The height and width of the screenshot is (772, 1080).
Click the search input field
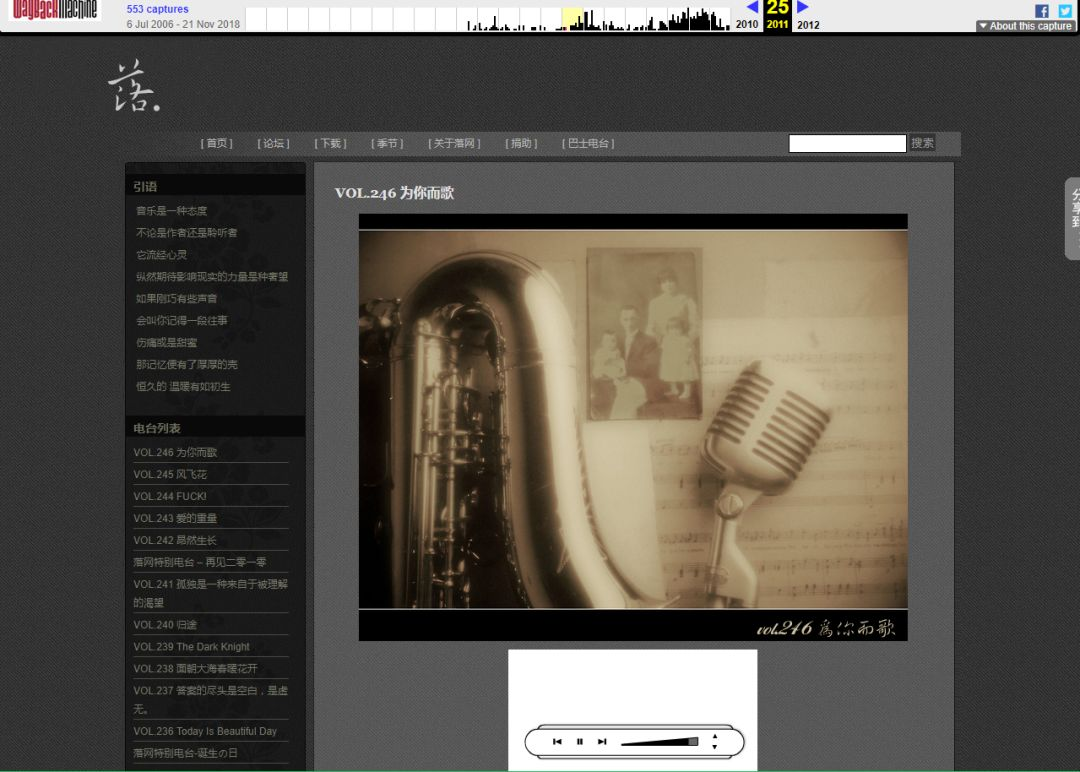(847, 144)
